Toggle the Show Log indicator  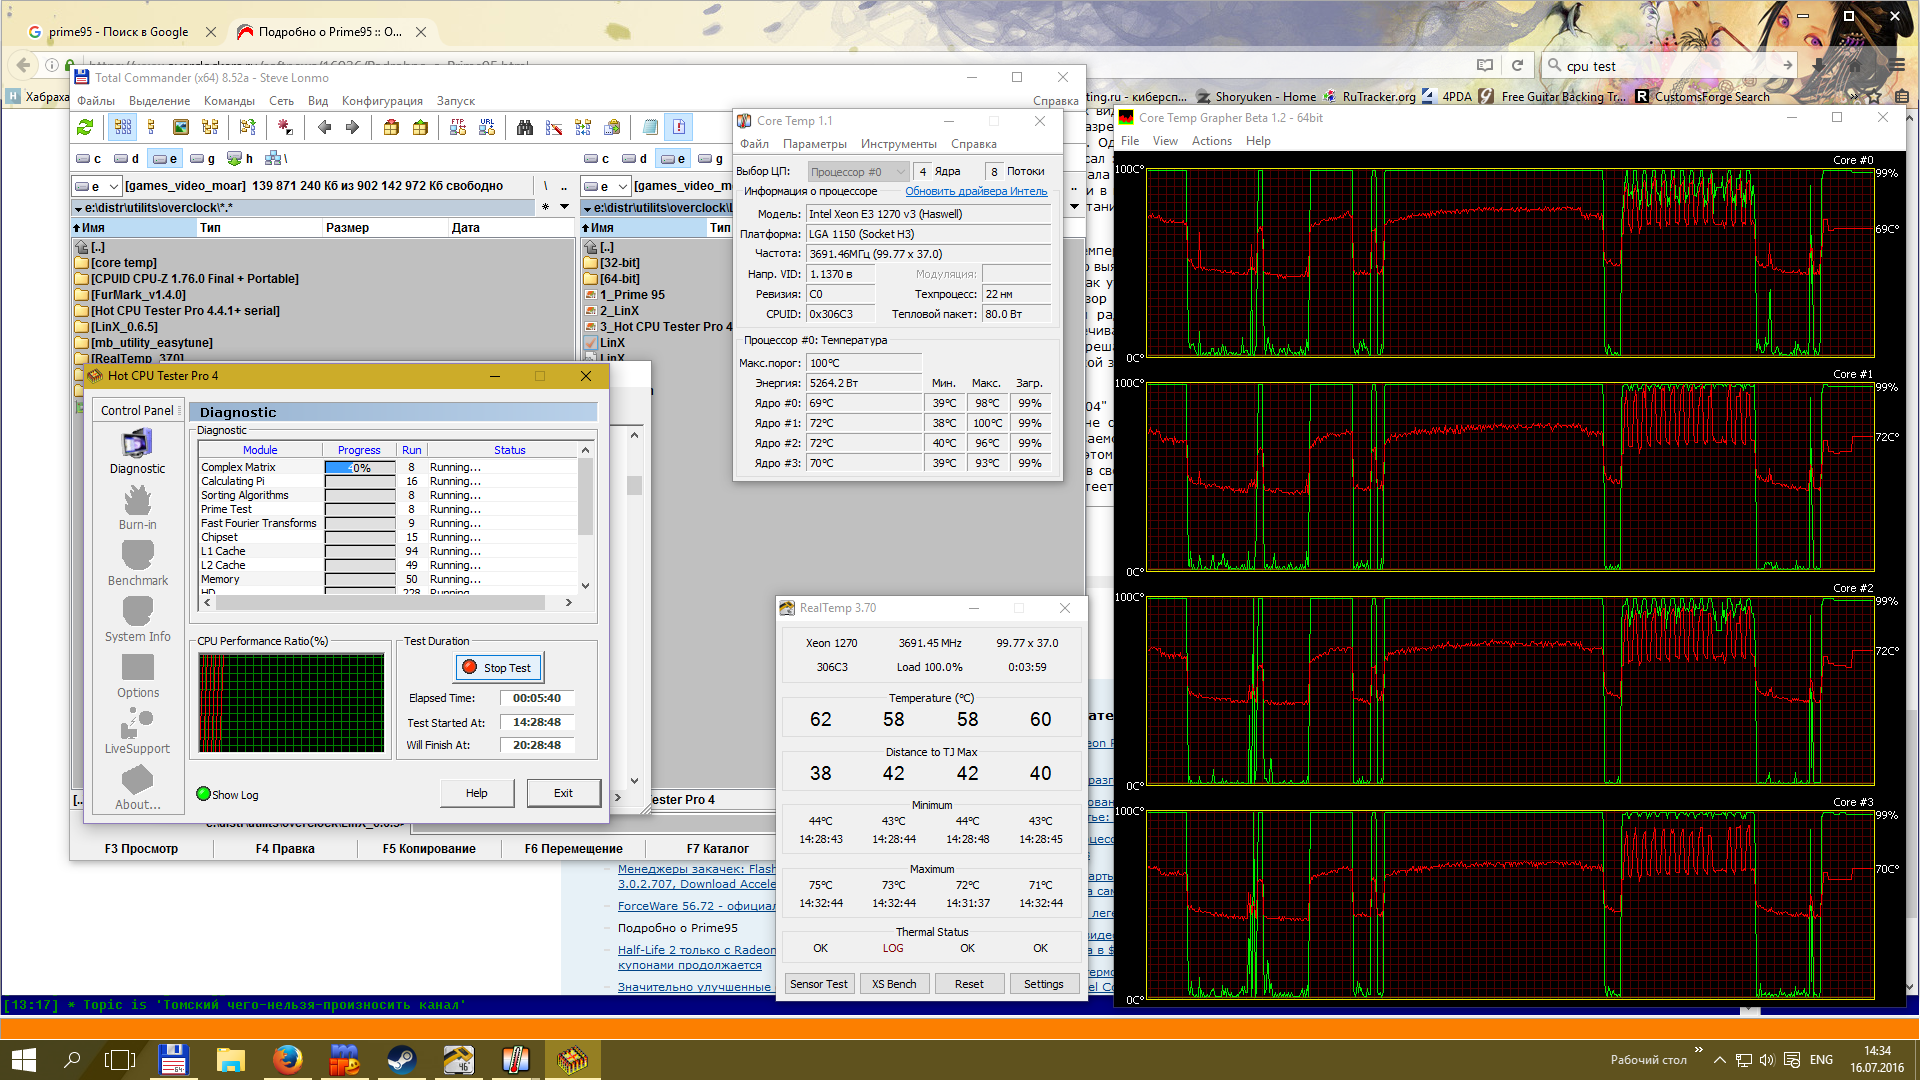(x=204, y=795)
